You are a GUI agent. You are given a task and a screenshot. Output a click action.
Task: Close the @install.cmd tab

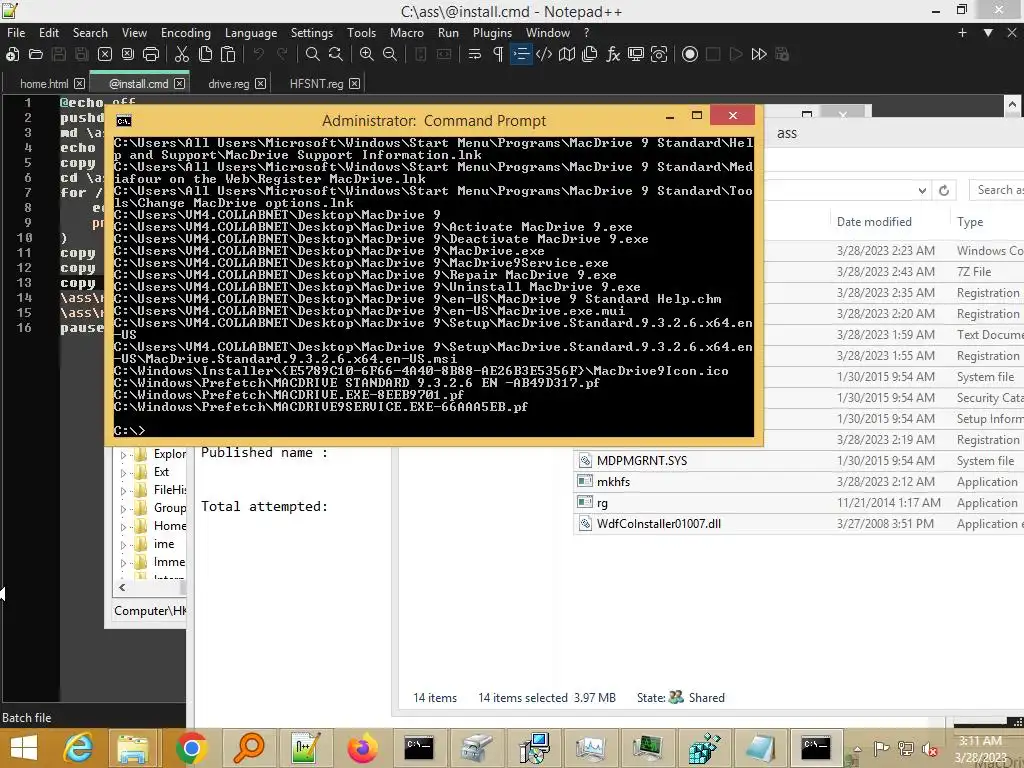pyautogui.click(x=180, y=84)
